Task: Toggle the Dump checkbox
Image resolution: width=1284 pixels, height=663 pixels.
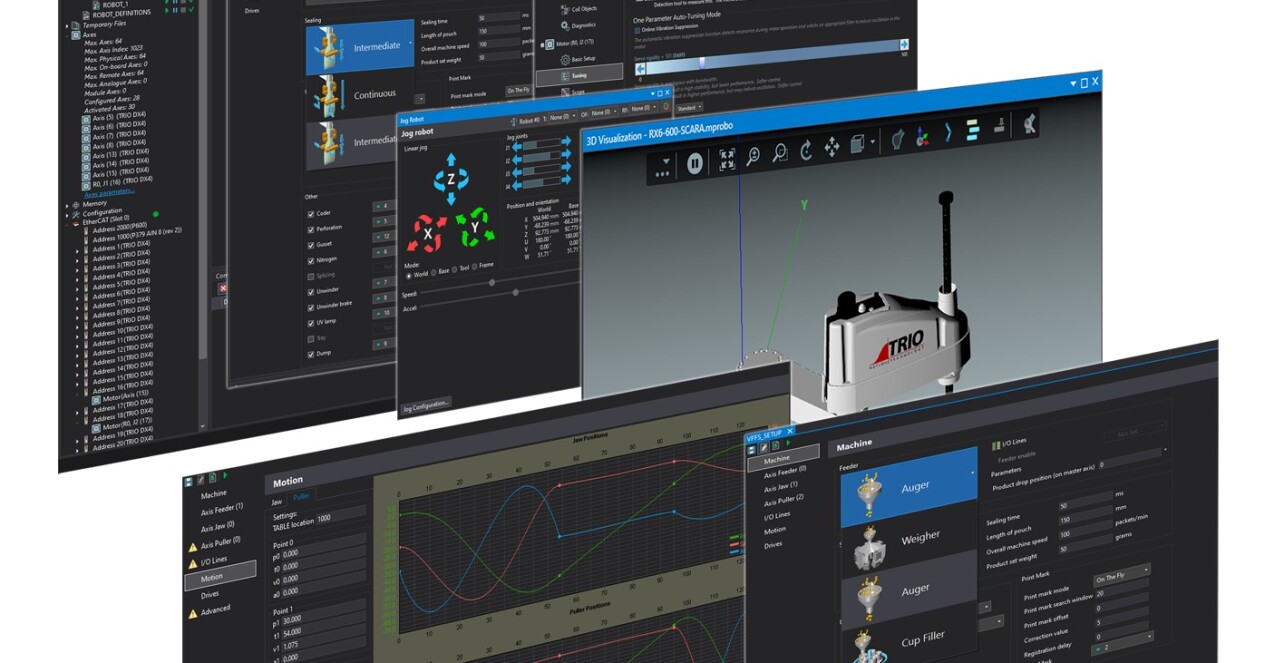Action: 311,354
